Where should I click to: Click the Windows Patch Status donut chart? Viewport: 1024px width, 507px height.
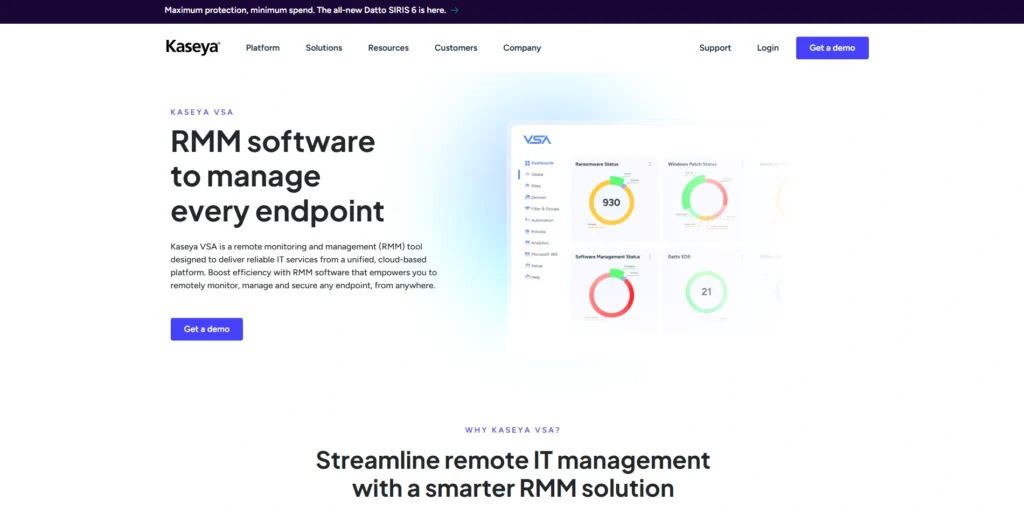(704, 198)
